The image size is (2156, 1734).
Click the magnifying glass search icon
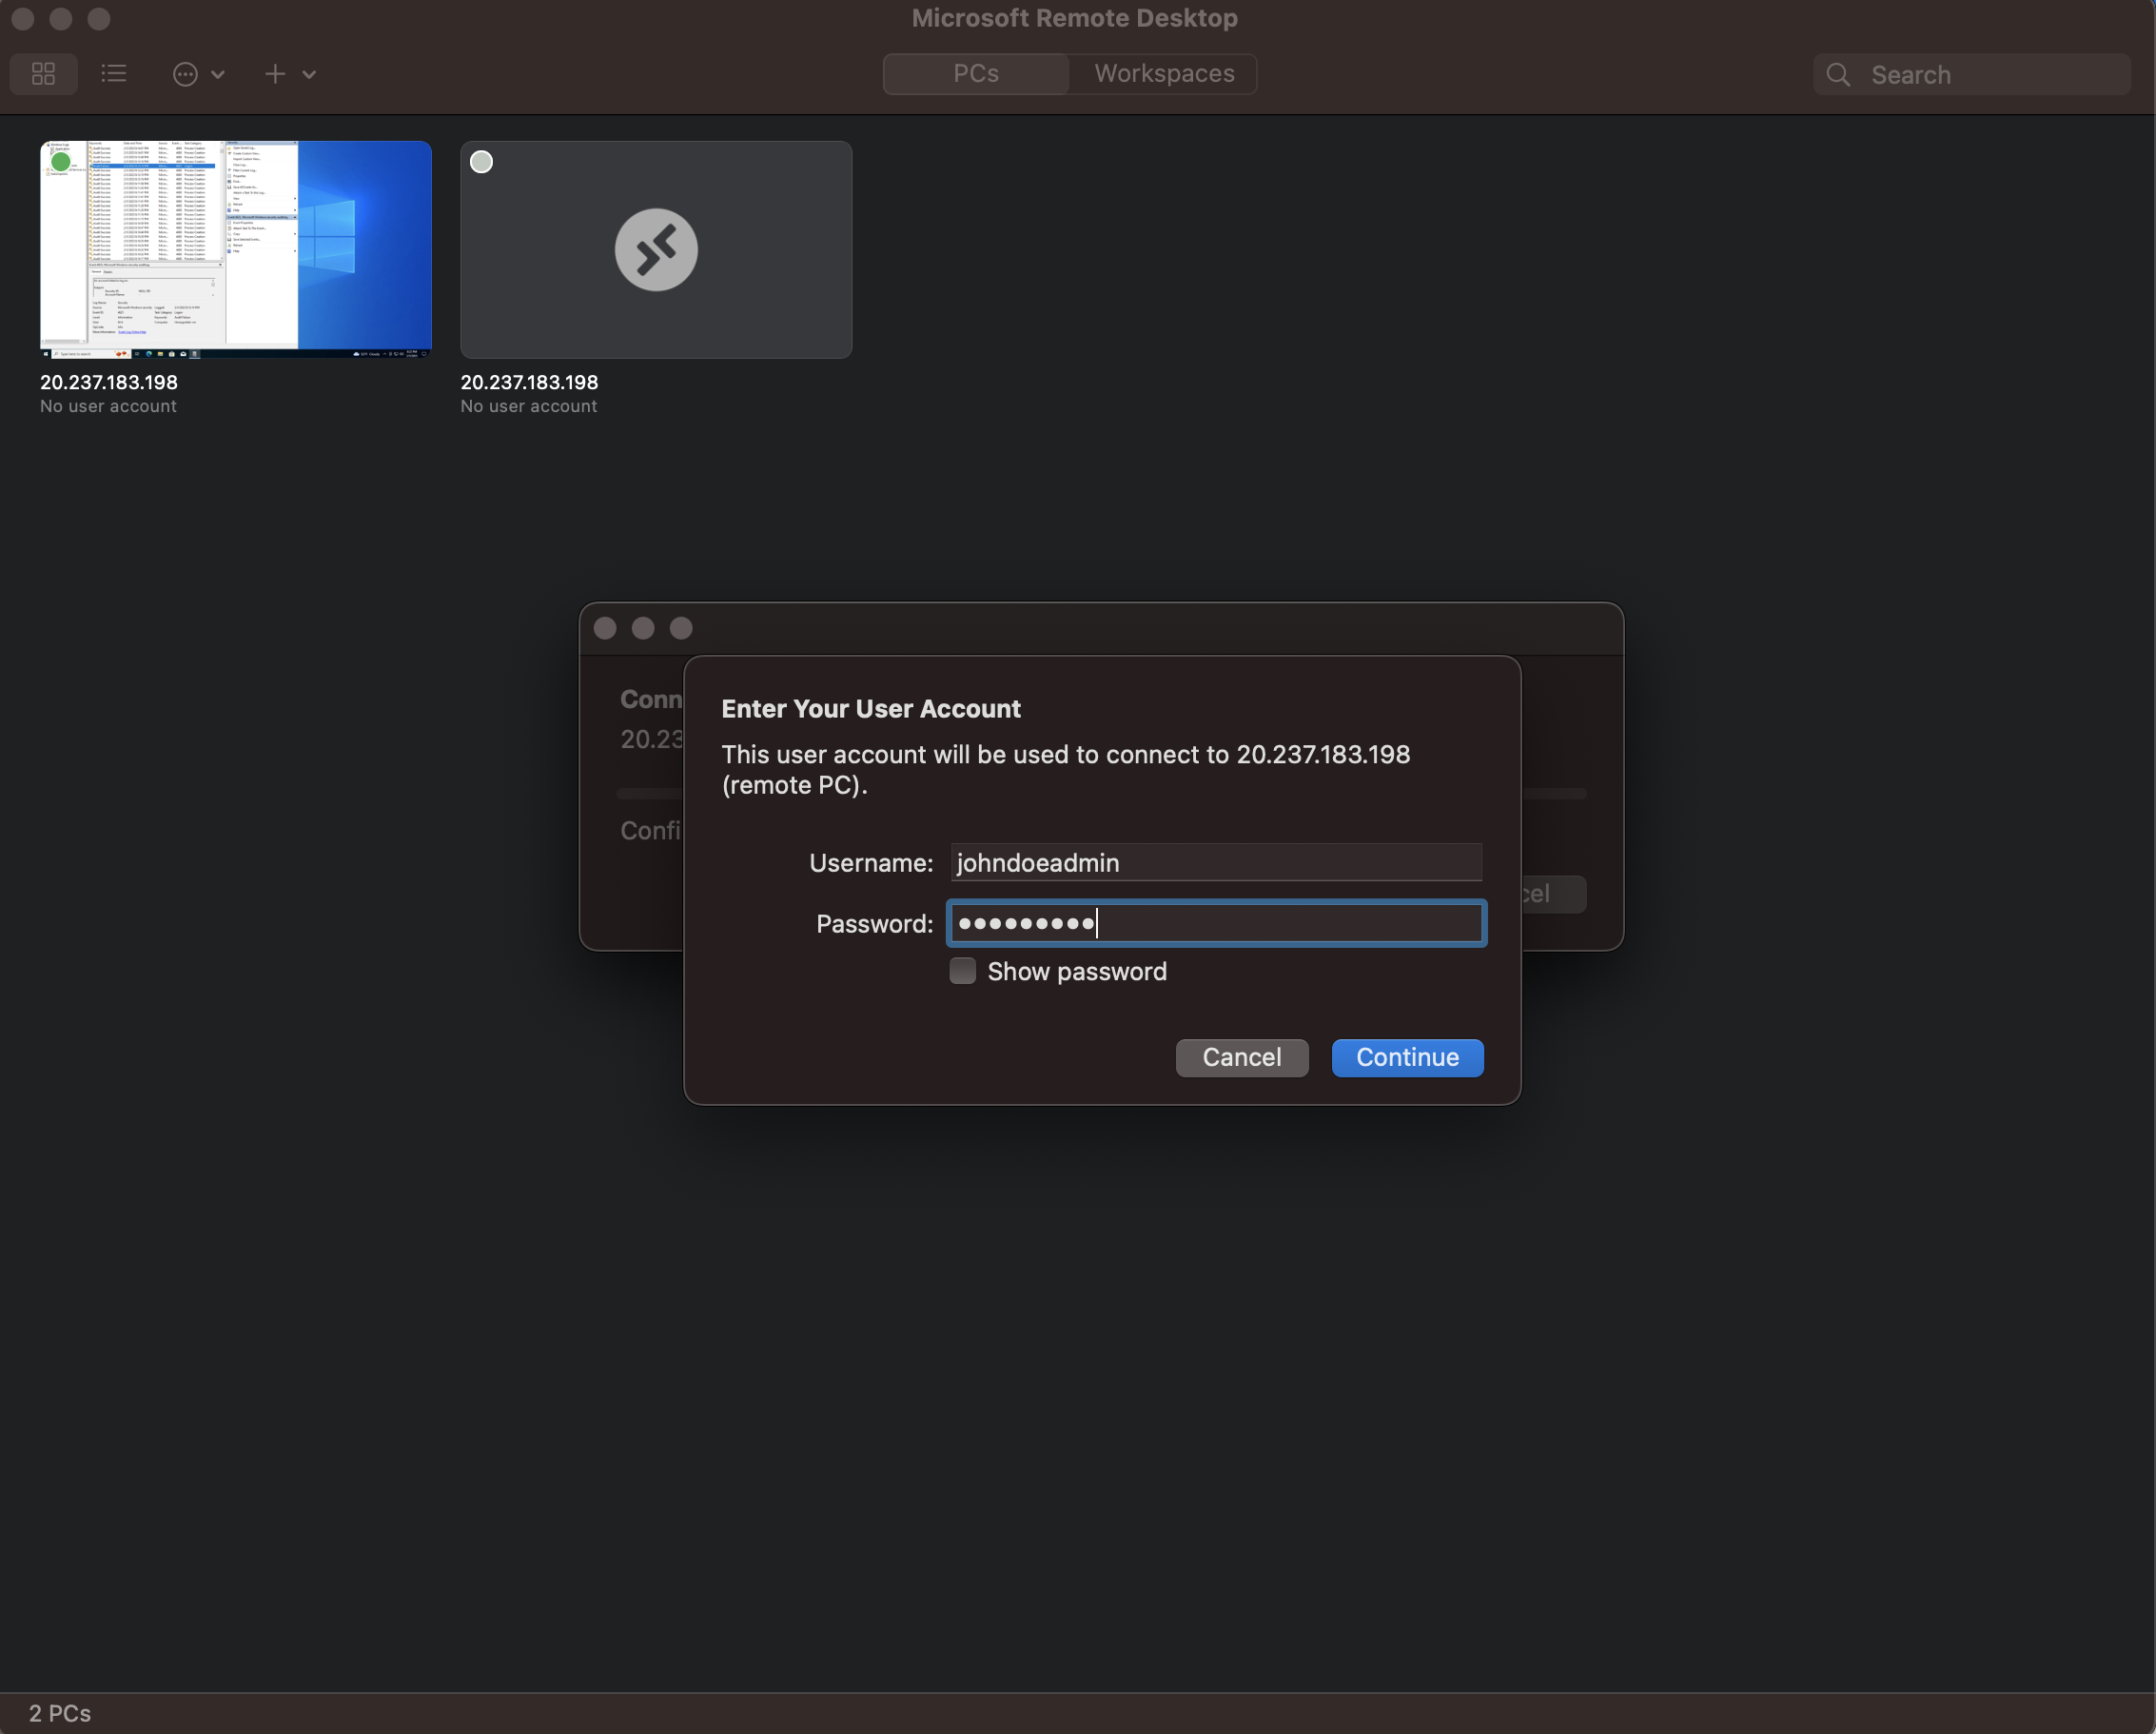(x=1838, y=75)
